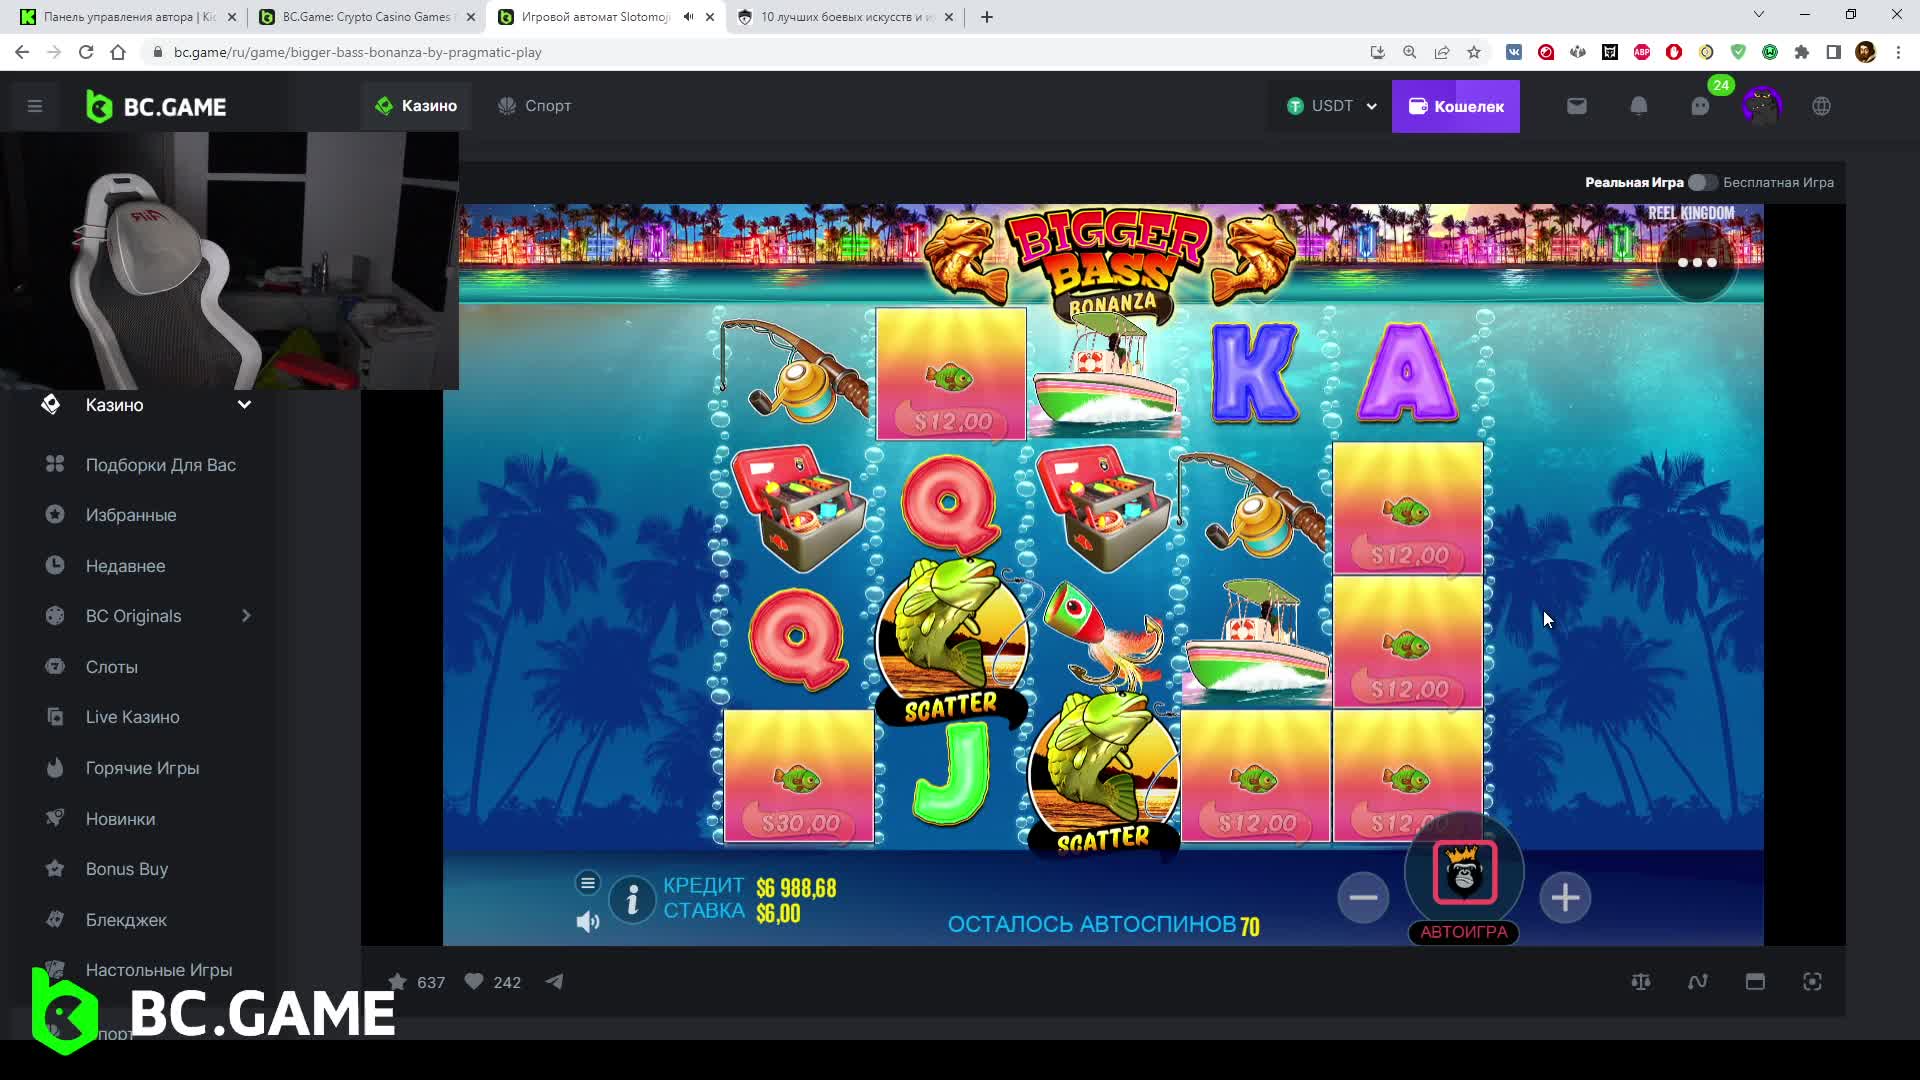Expand BC Originals submenu arrow

246,616
